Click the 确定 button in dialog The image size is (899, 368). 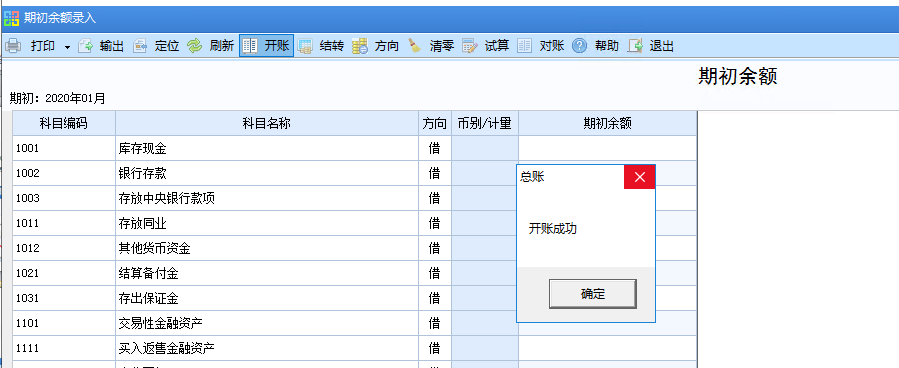click(593, 294)
